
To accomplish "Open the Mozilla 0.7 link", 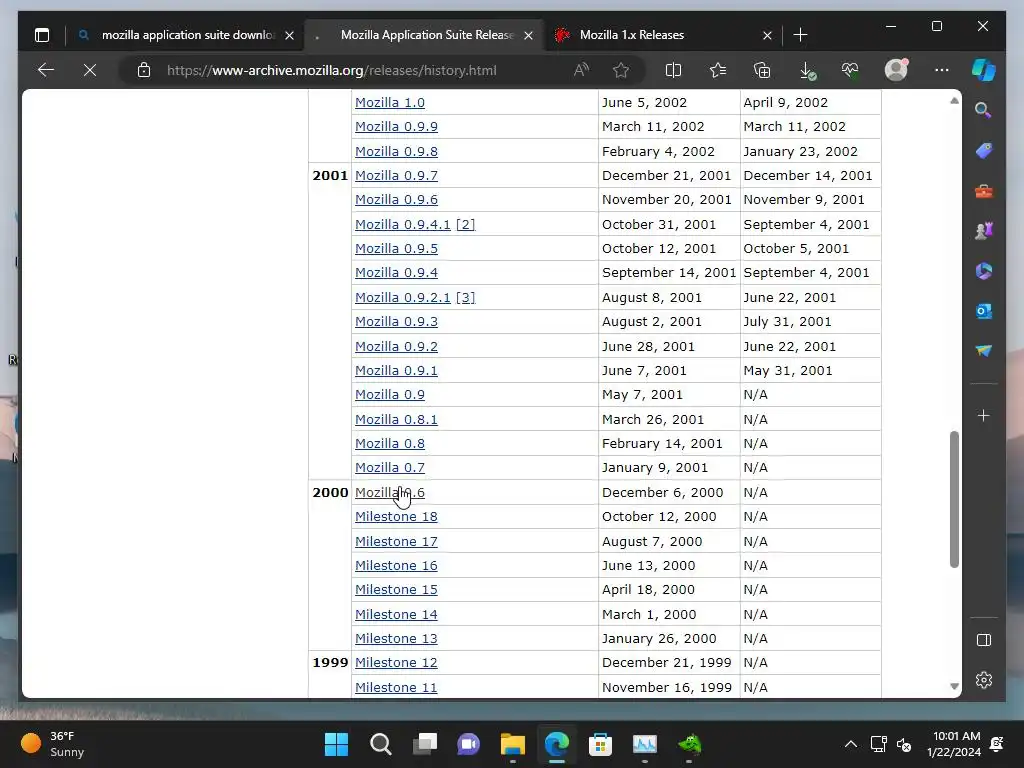I will point(389,468).
